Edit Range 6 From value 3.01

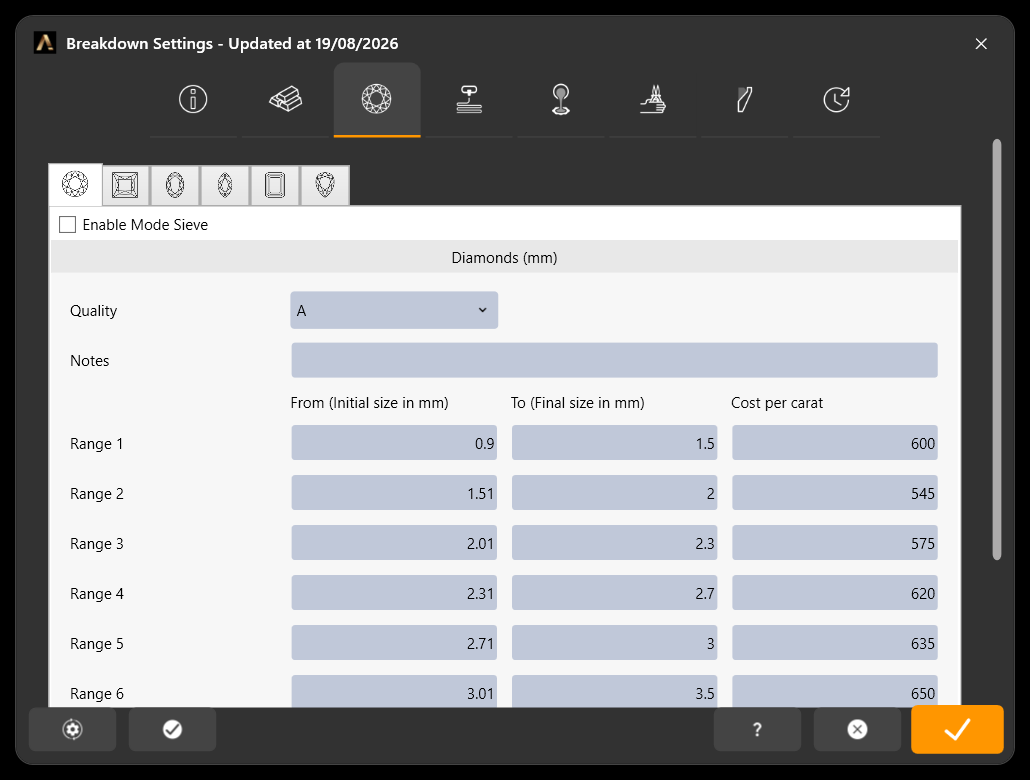(x=394, y=691)
